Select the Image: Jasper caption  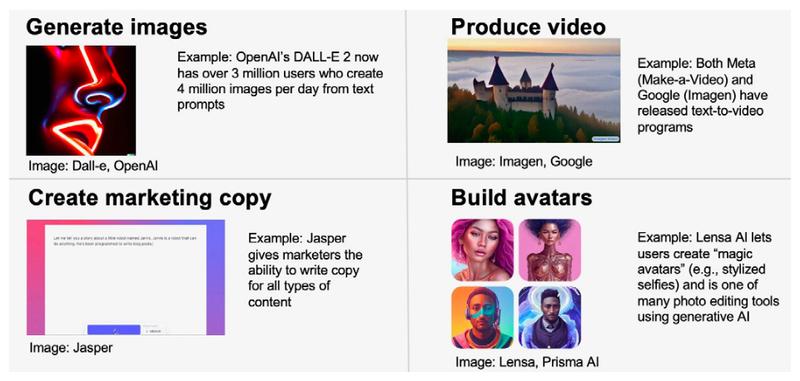pyautogui.click(x=71, y=348)
